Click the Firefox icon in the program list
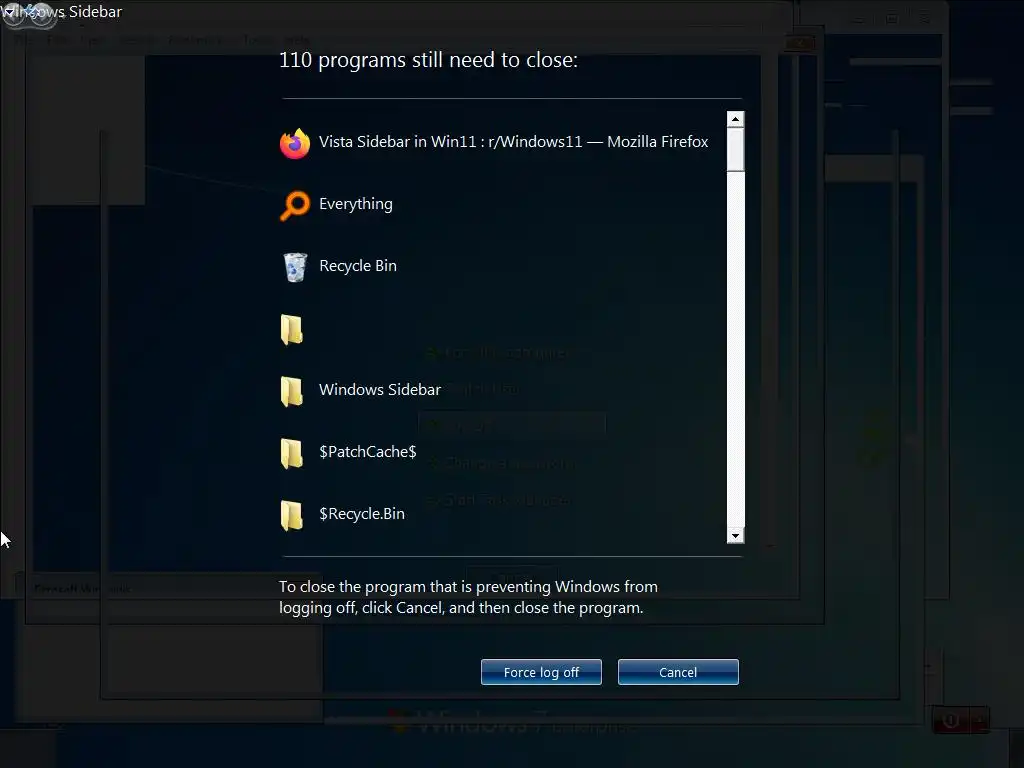 click(x=295, y=143)
